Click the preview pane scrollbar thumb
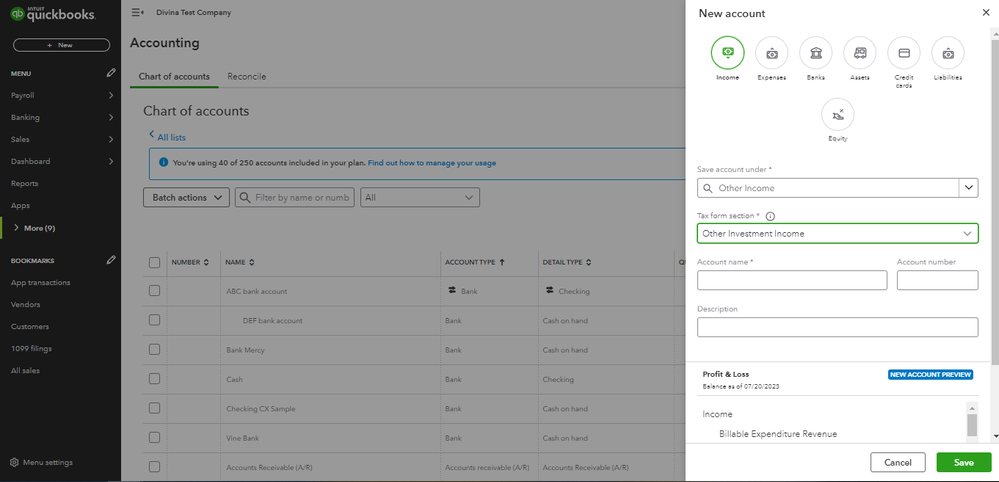 (x=972, y=425)
